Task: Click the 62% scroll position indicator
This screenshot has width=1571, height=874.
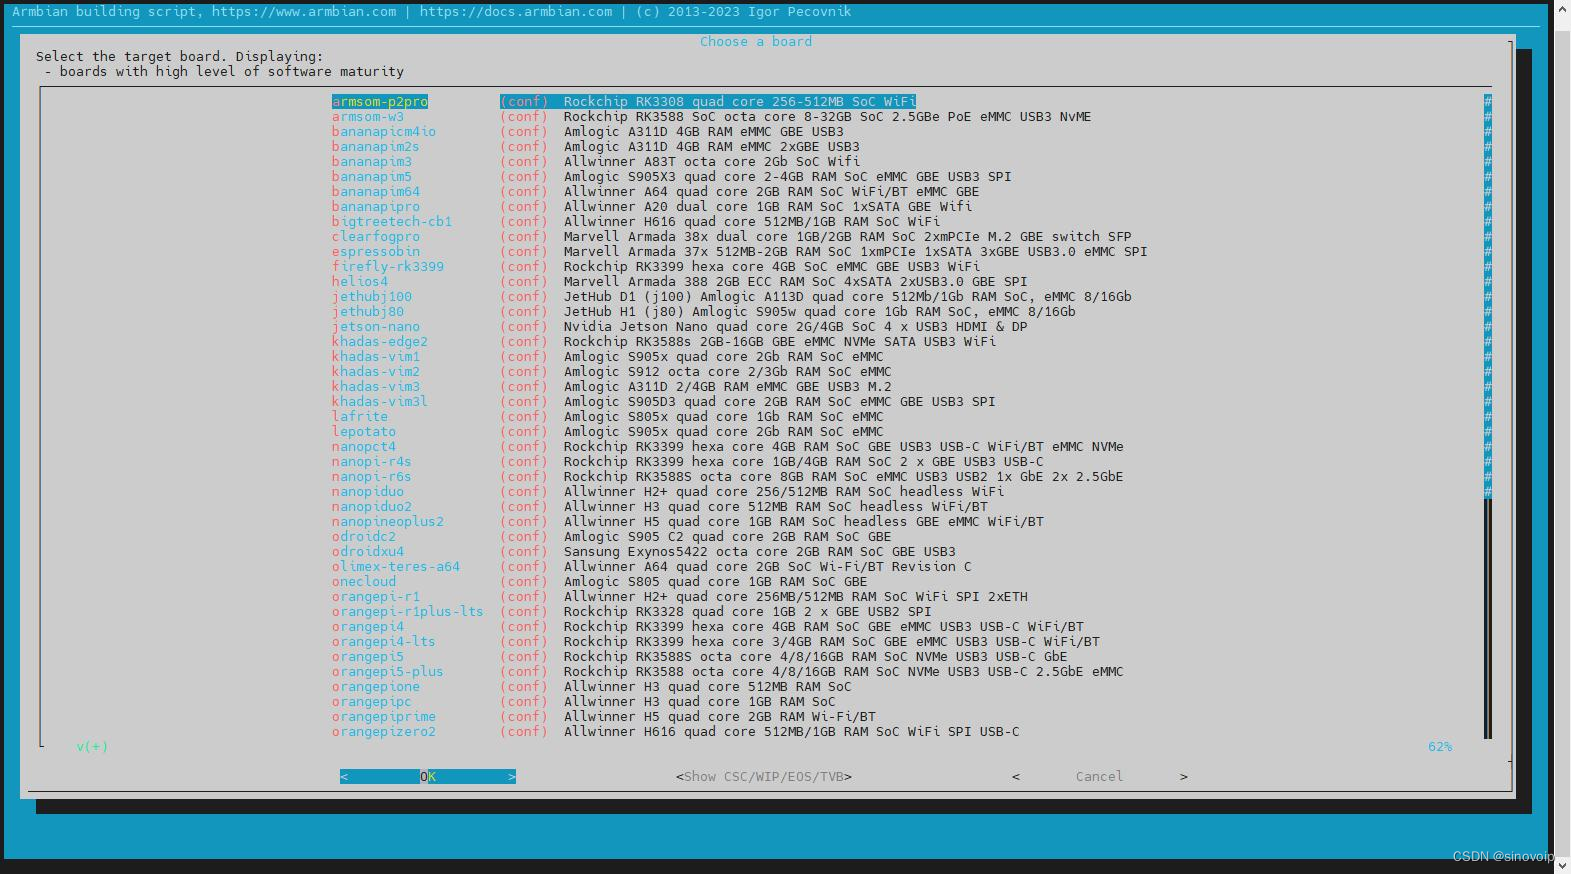Action: coord(1440,746)
